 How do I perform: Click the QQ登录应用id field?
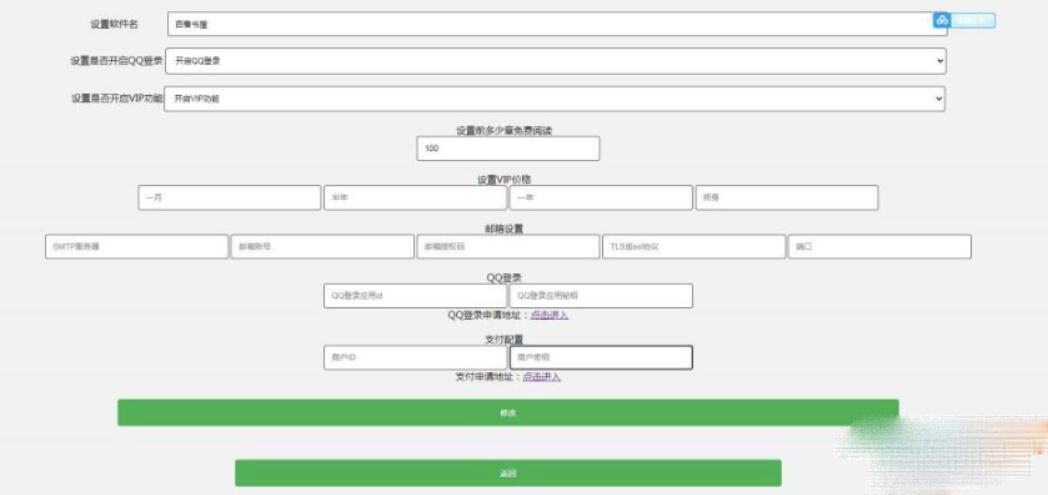414,296
